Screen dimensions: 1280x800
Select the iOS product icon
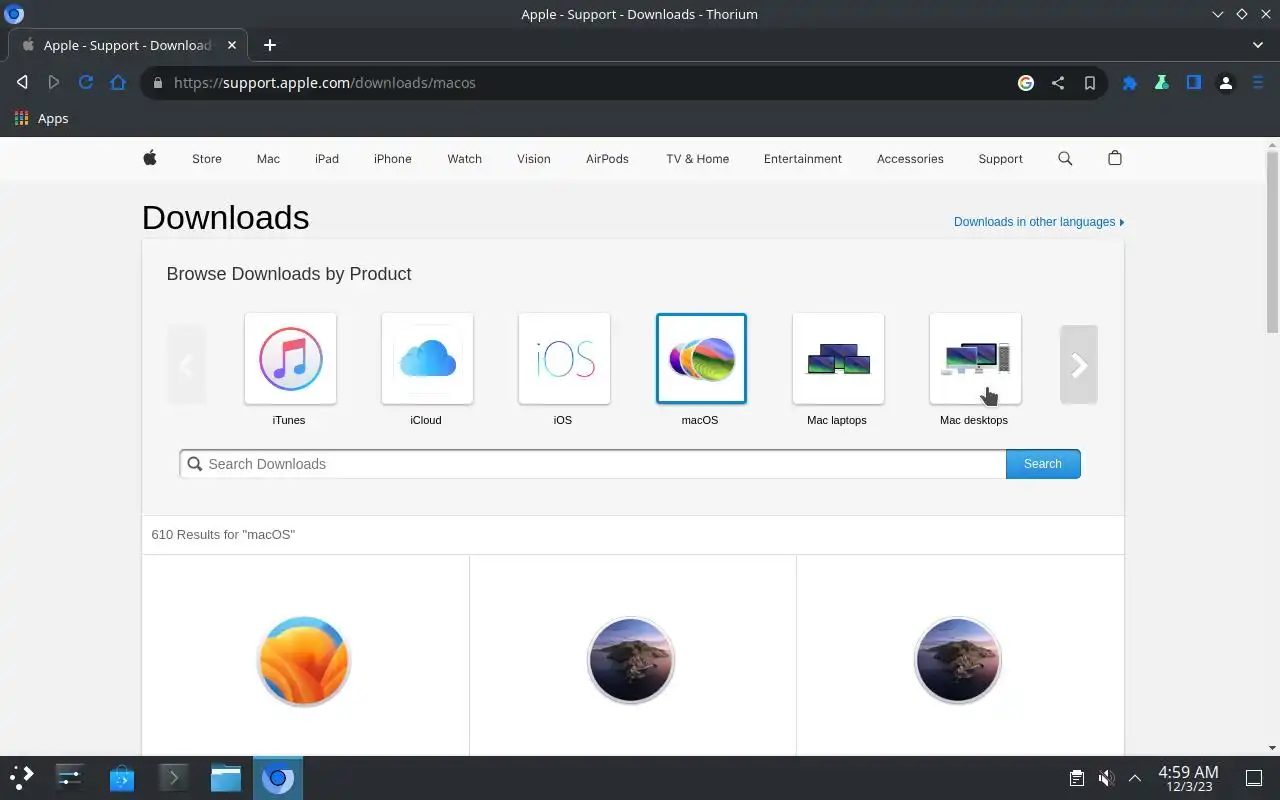564,358
